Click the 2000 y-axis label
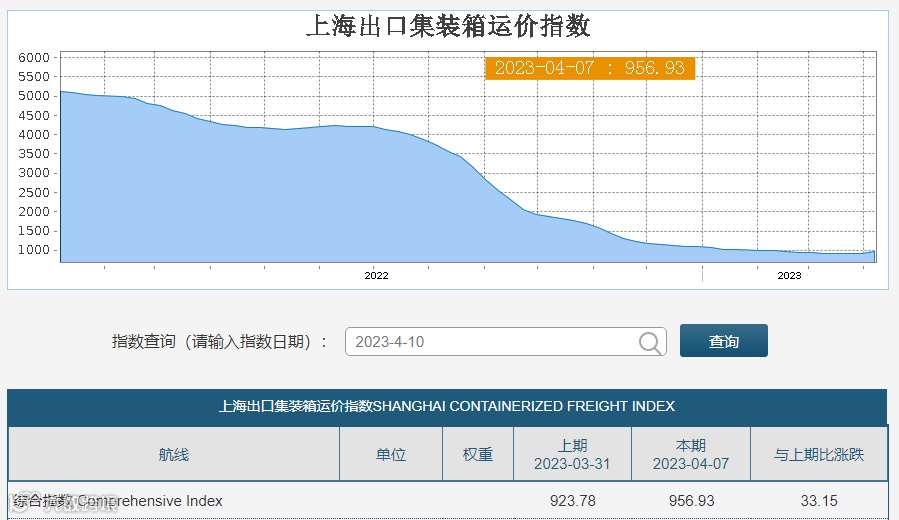 tap(34, 212)
